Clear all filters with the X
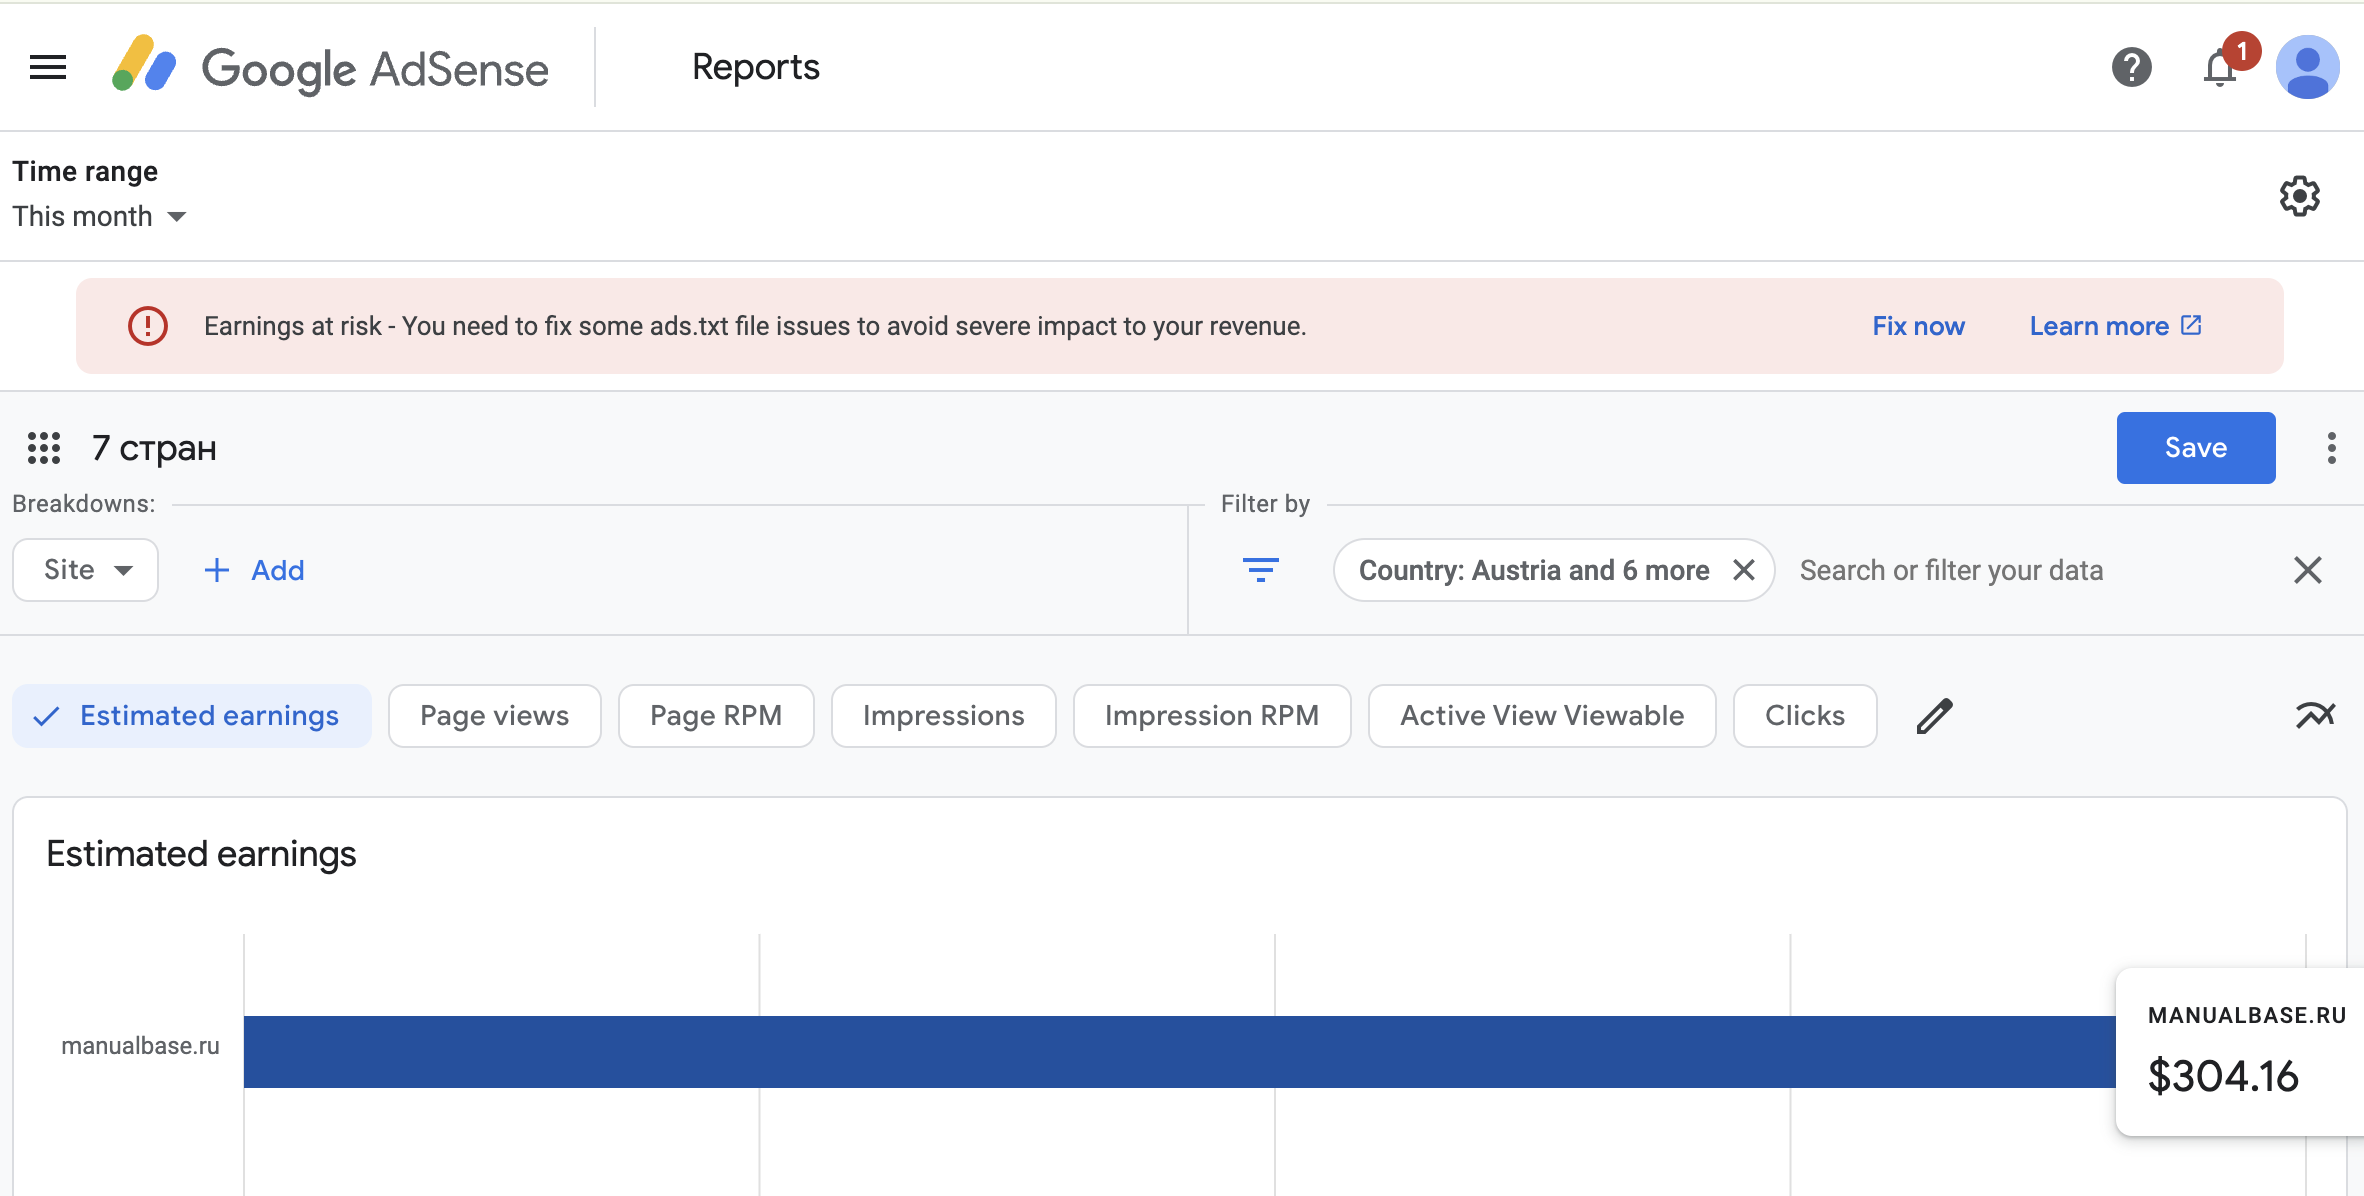The image size is (2364, 1196). point(2307,570)
